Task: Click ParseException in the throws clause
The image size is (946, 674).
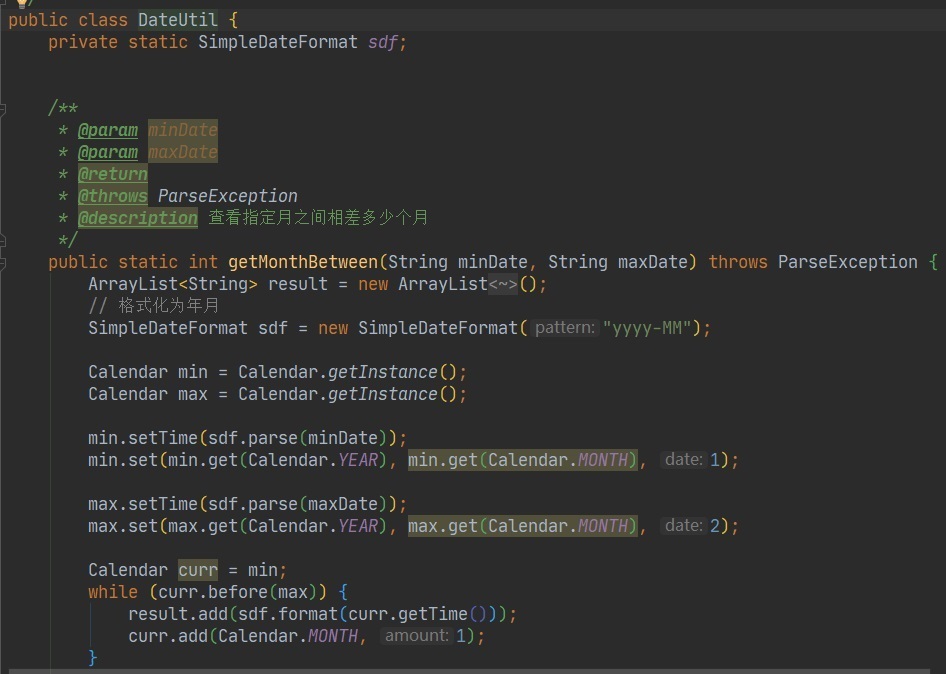Action: point(848,262)
